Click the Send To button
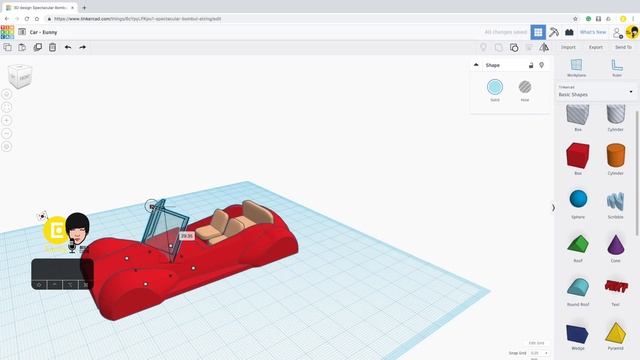 (x=623, y=47)
